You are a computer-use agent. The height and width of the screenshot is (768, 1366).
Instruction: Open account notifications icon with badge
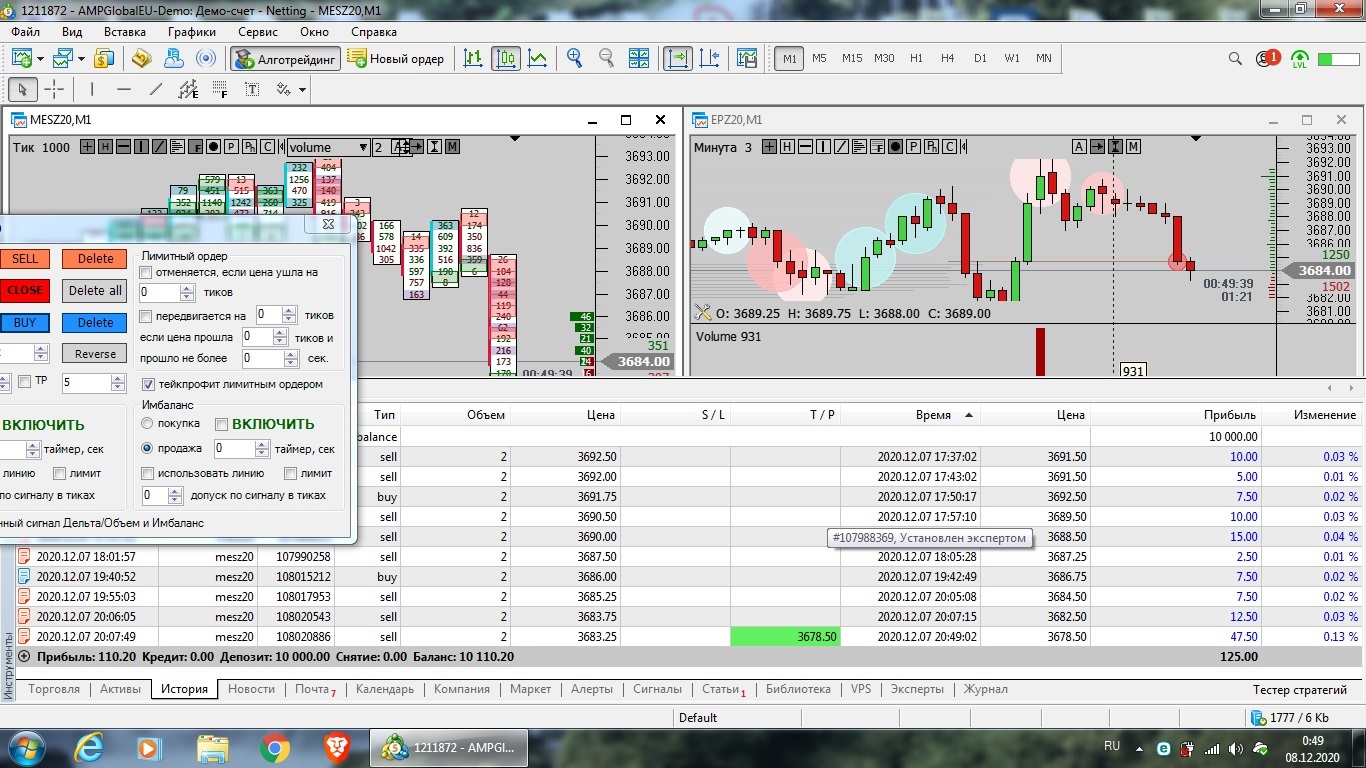[x=1267, y=59]
